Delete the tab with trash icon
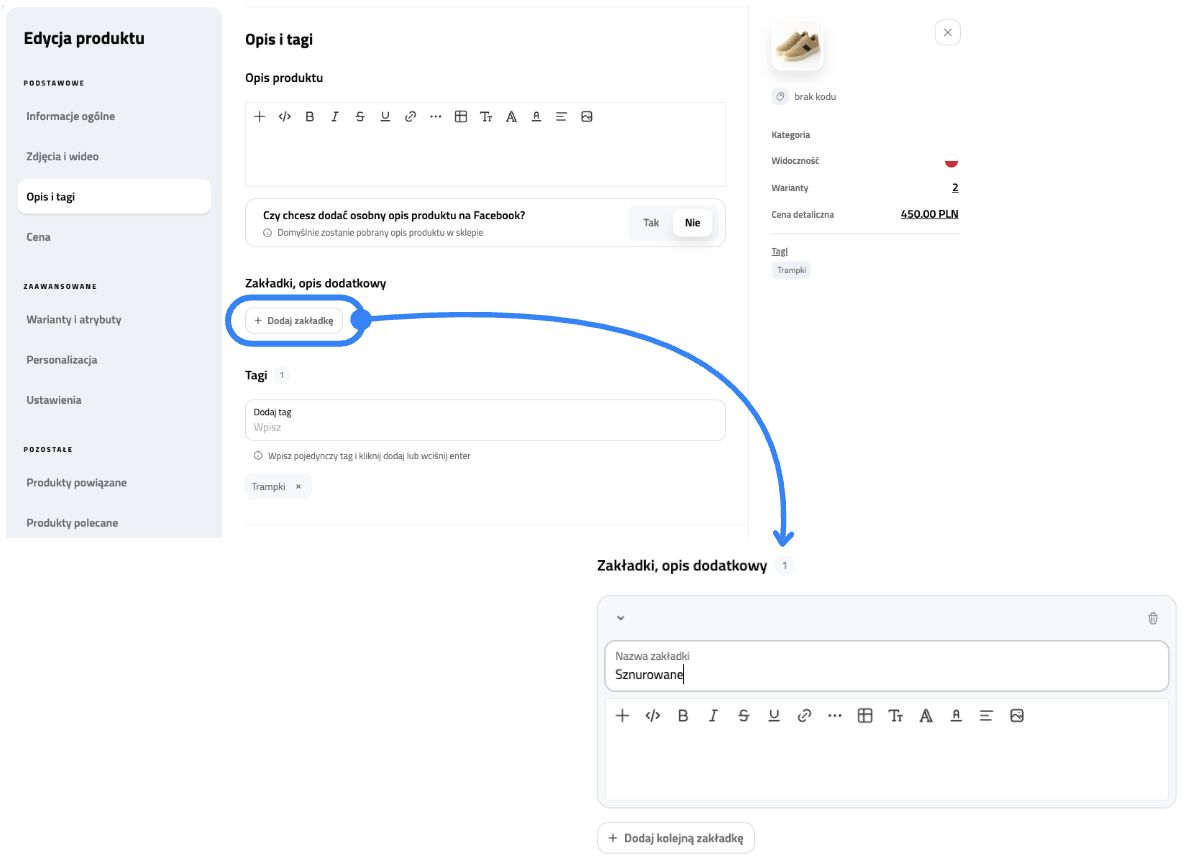The height and width of the screenshot is (866, 1198). point(1153,619)
